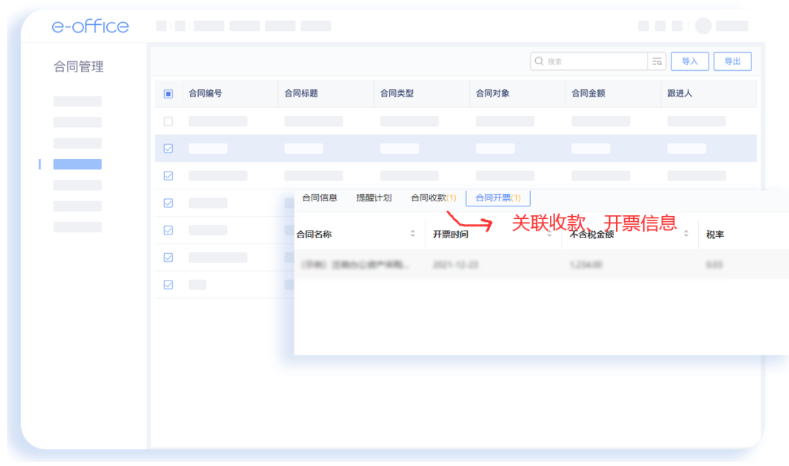789x466 pixels.
Task: Select the 合同开票(1) tab
Action: pos(498,198)
